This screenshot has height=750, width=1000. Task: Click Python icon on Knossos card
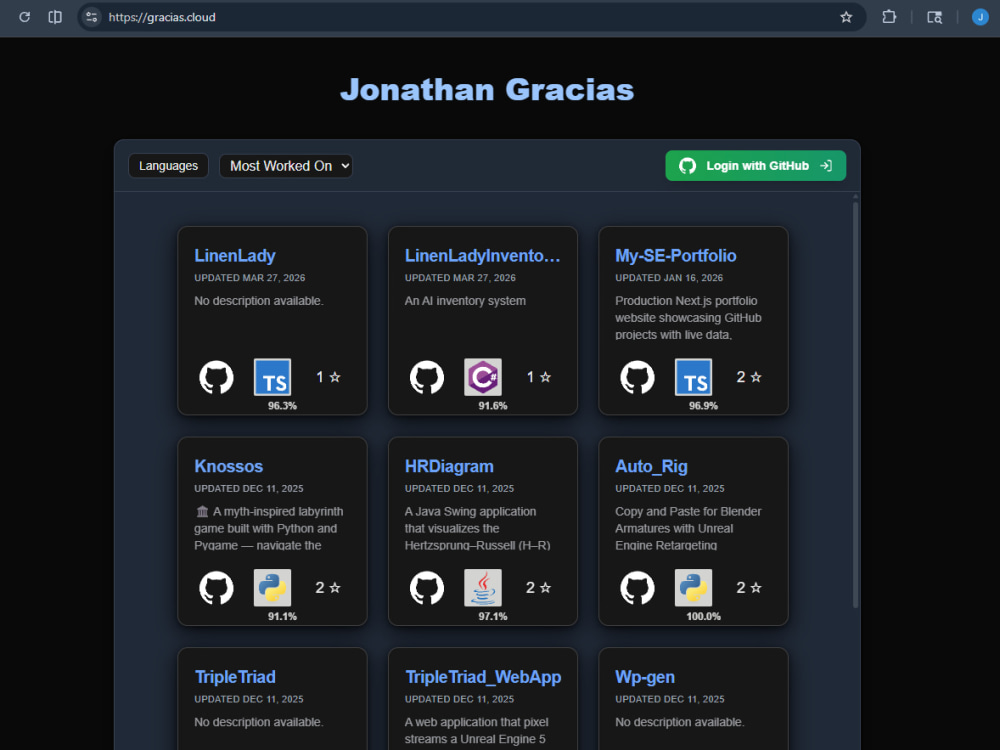[272, 587]
